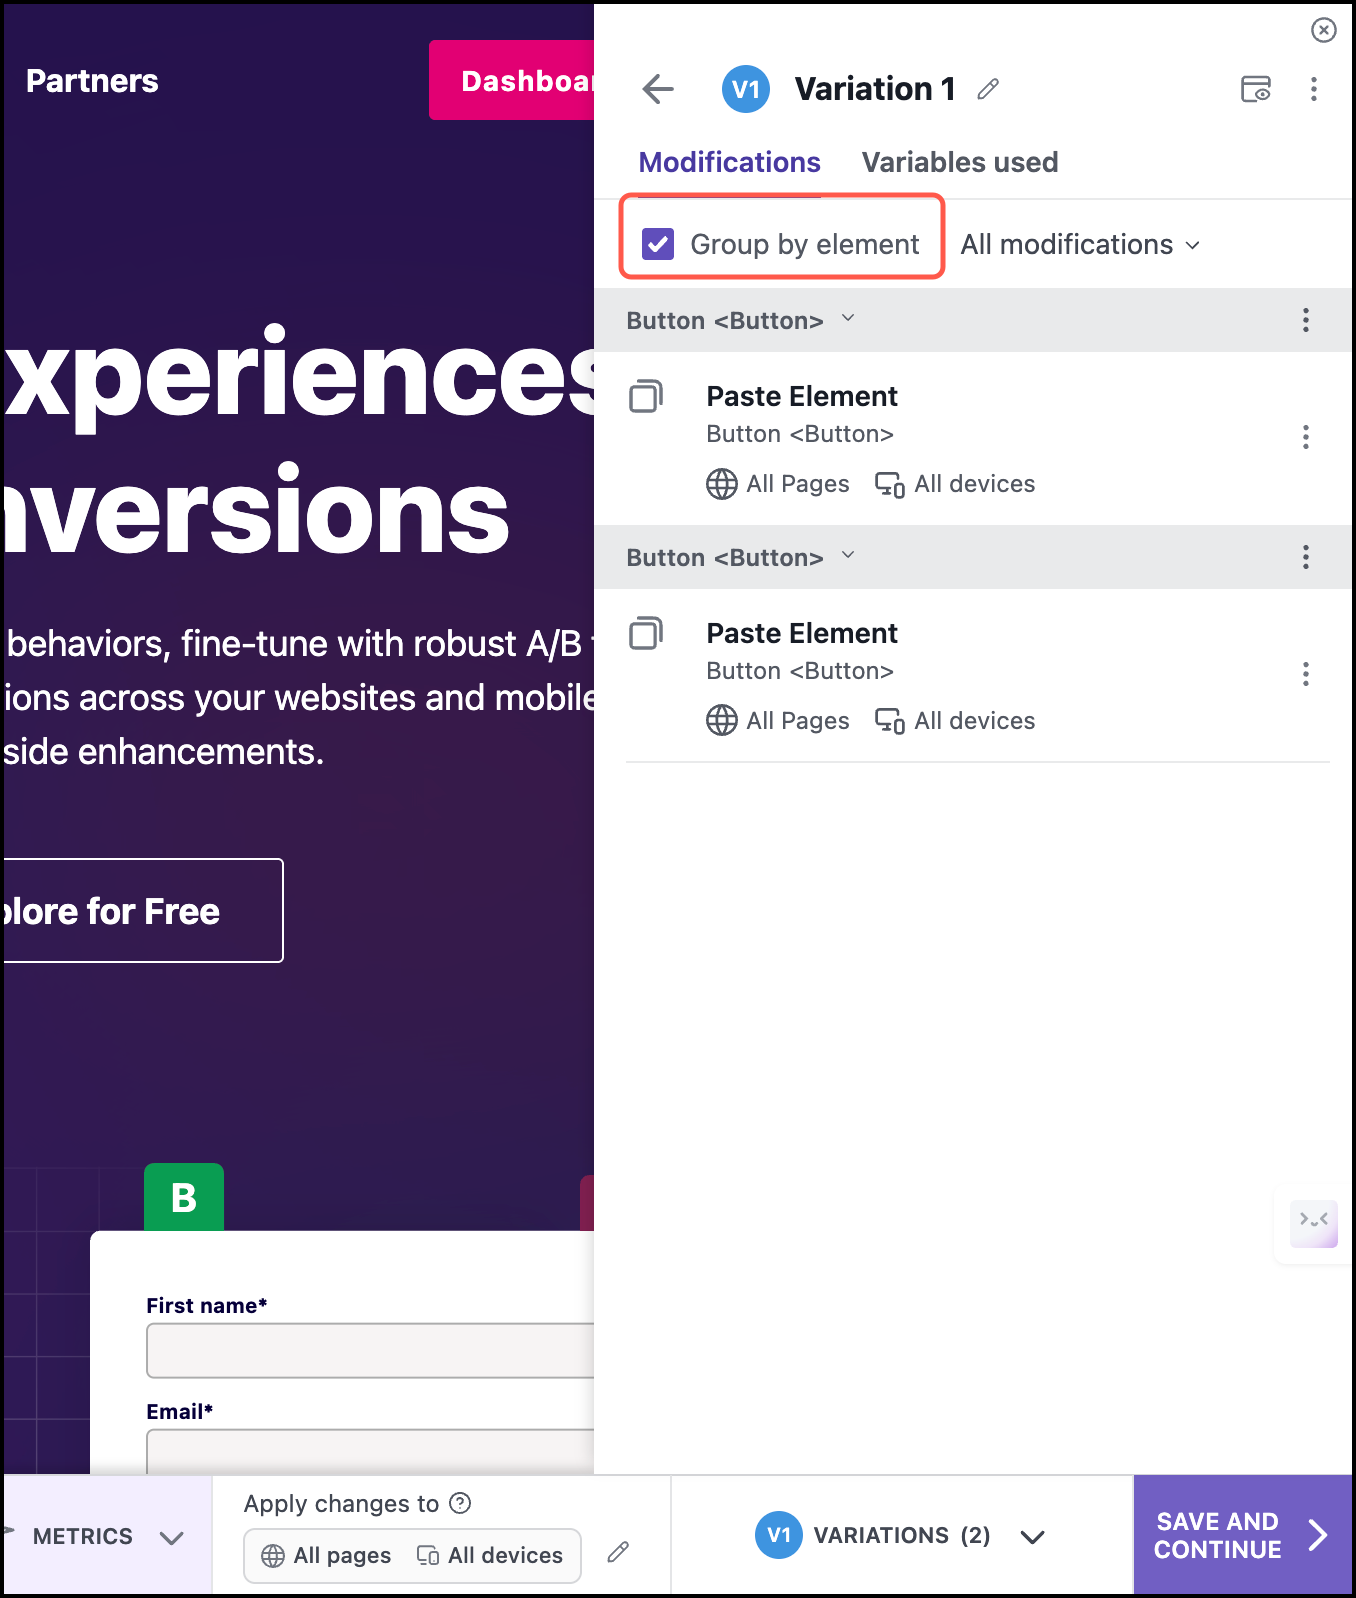Open the first Button group's kebab menu
Screen dimensions: 1356x1598
(x=1305, y=320)
